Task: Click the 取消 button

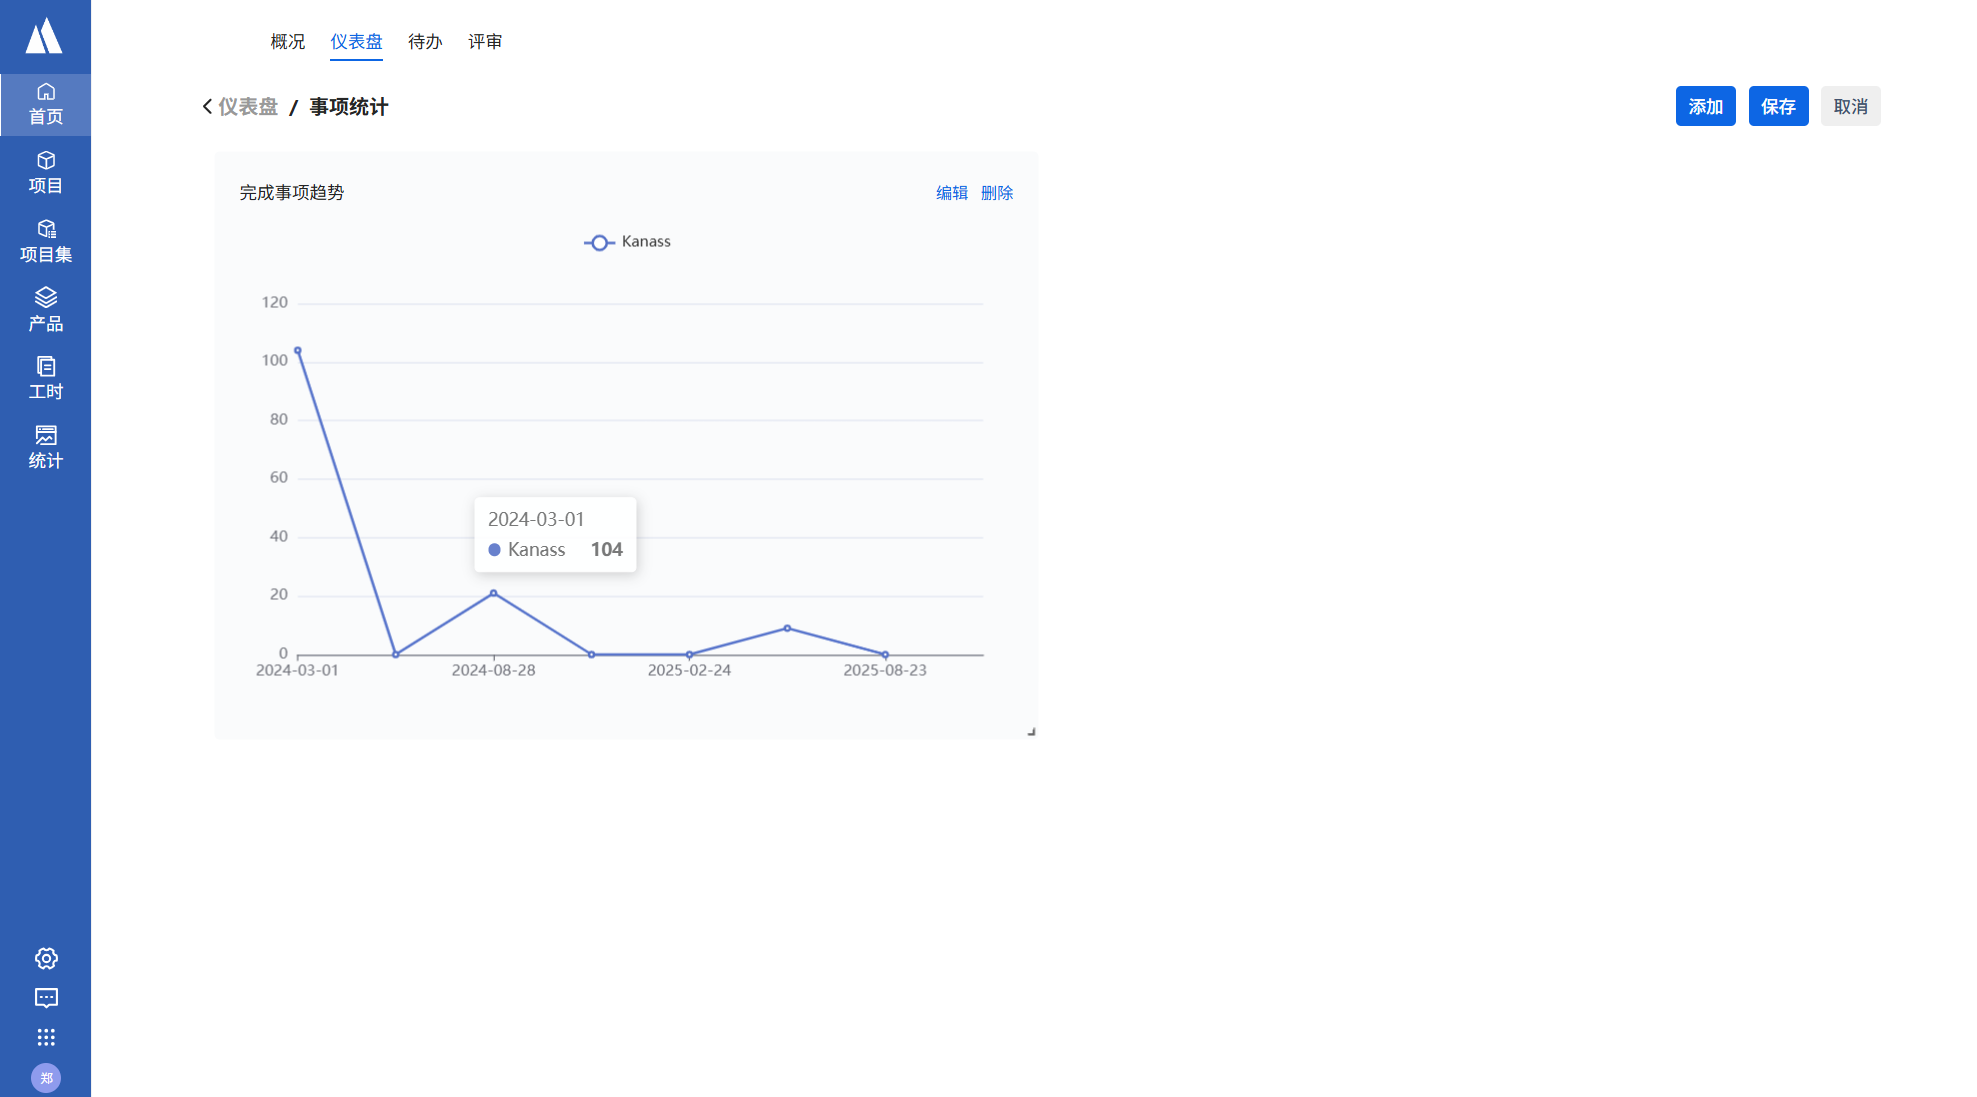Action: (x=1850, y=106)
